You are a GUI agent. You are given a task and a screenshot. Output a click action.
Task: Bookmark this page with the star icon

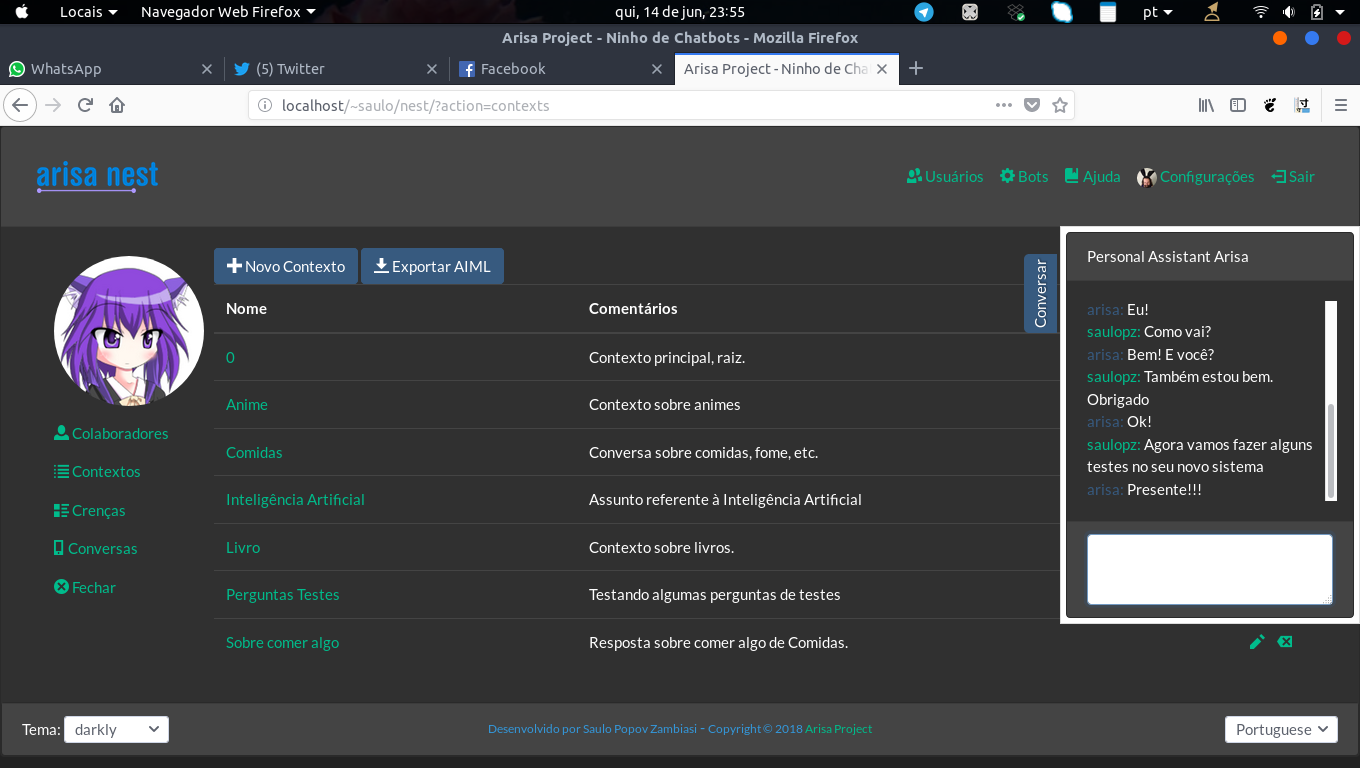pyautogui.click(x=1060, y=105)
